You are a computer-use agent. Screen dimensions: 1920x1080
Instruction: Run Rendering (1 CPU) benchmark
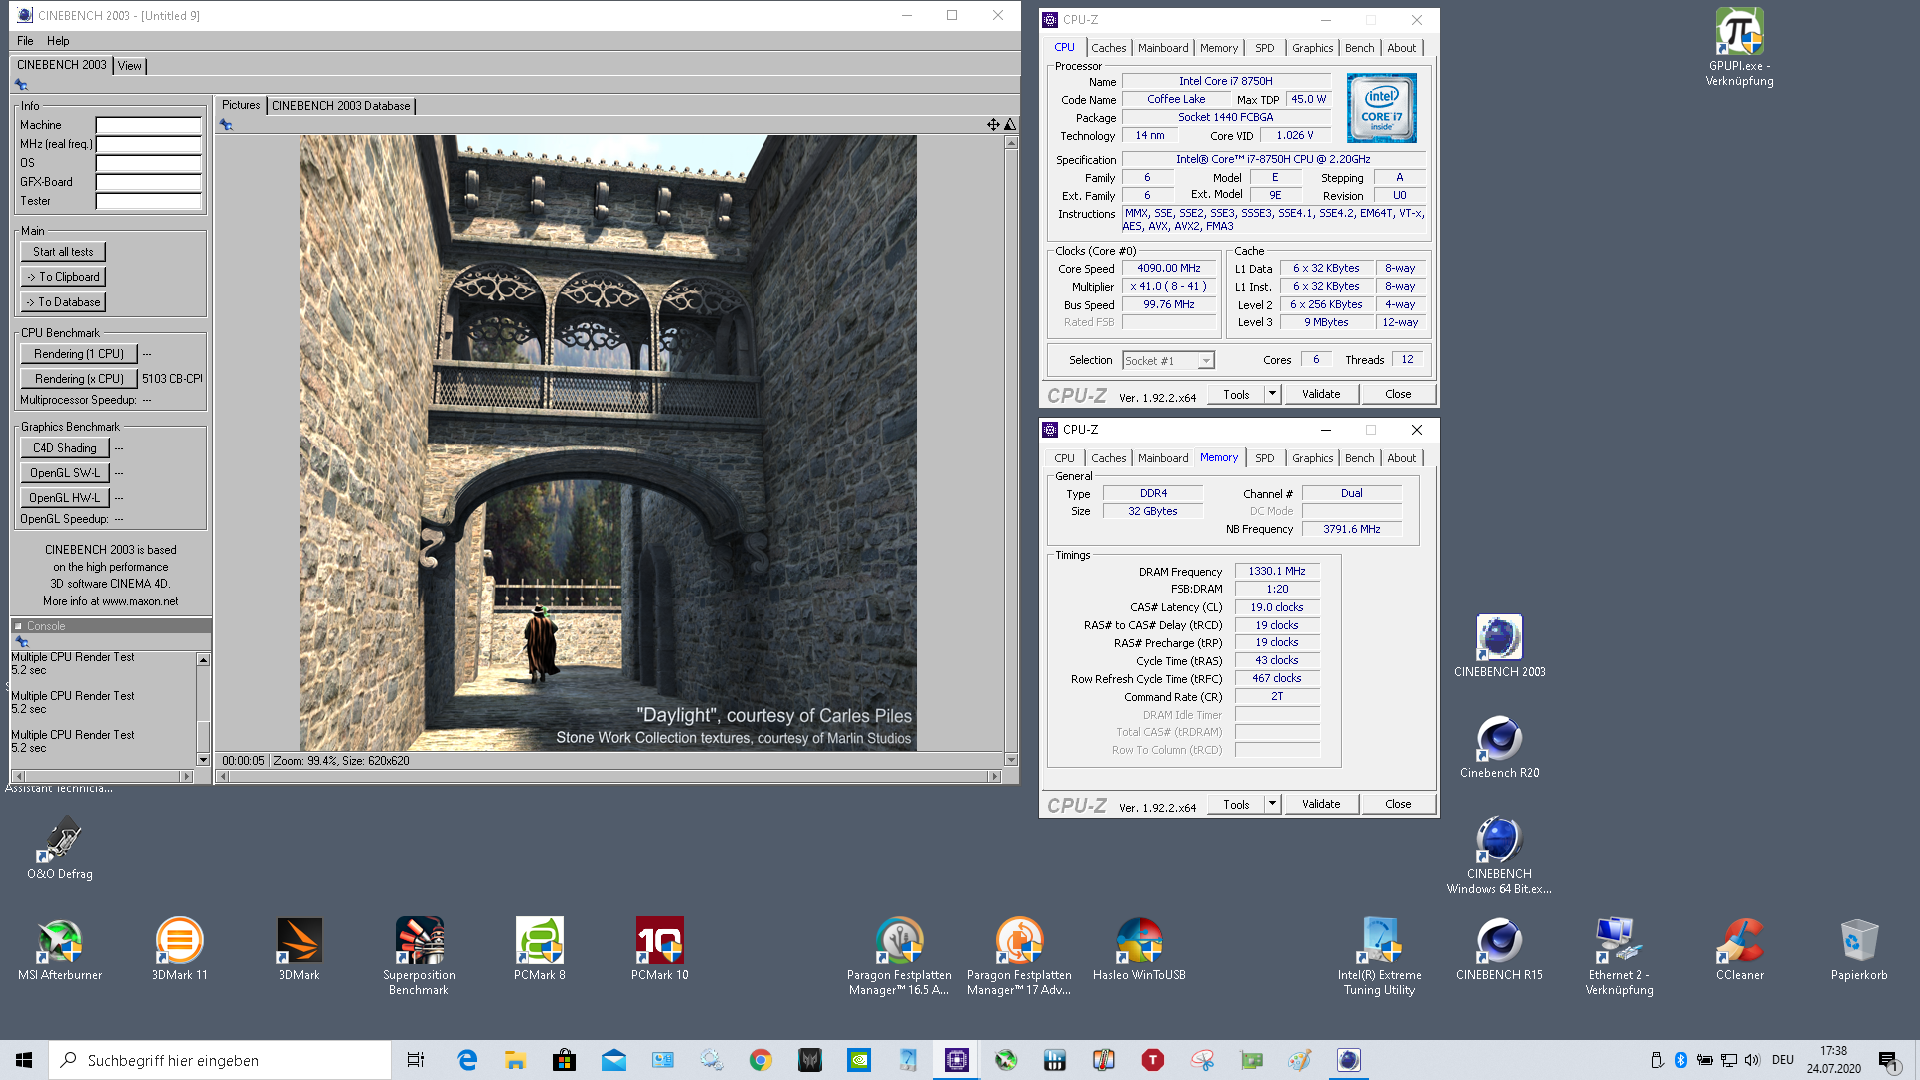(79, 354)
